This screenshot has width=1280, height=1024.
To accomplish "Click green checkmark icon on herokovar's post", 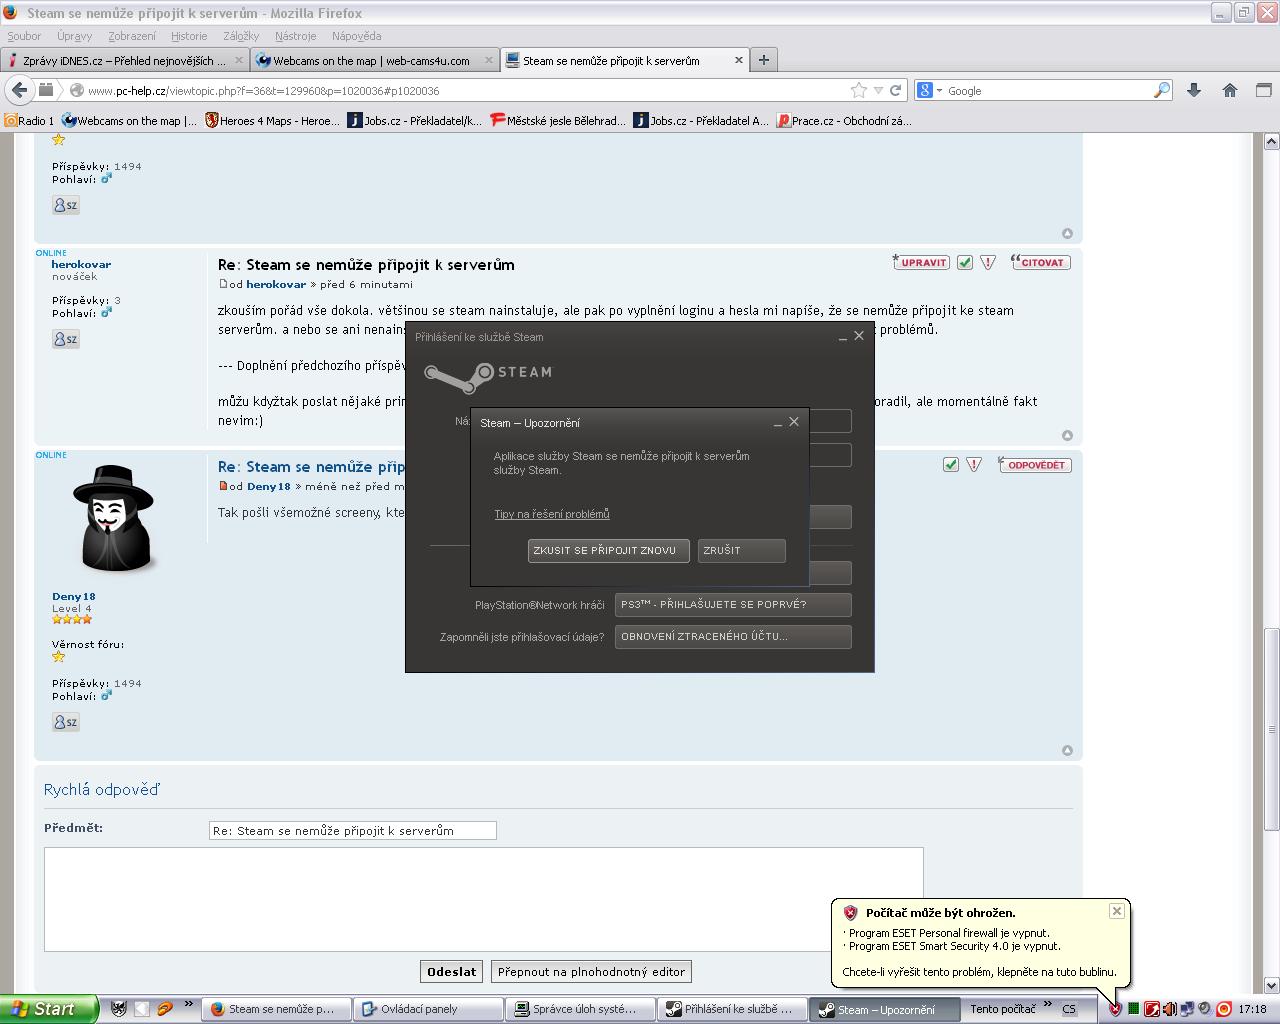I will point(965,262).
